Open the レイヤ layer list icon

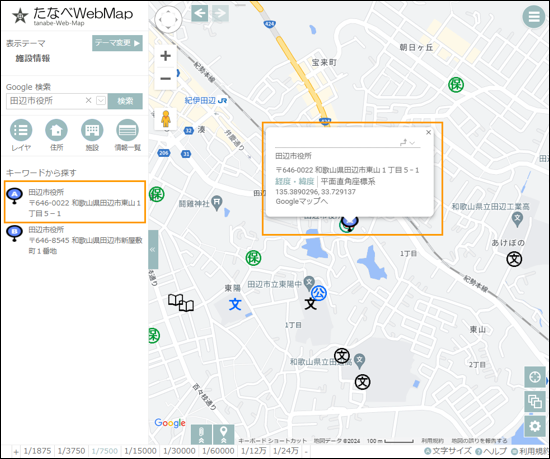(21, 135)
